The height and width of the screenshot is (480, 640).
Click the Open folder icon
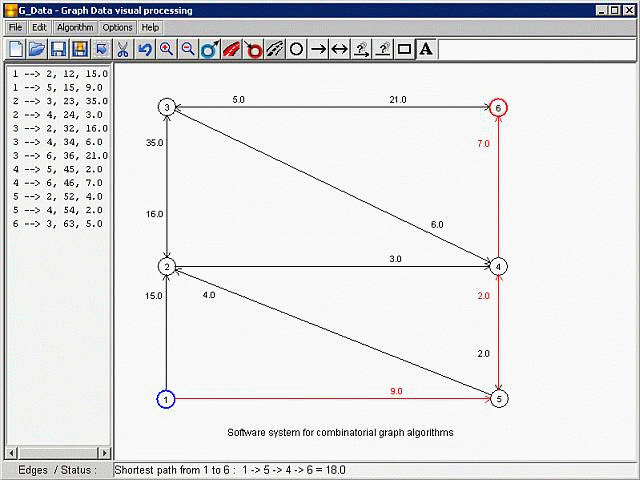click(37, 49)
